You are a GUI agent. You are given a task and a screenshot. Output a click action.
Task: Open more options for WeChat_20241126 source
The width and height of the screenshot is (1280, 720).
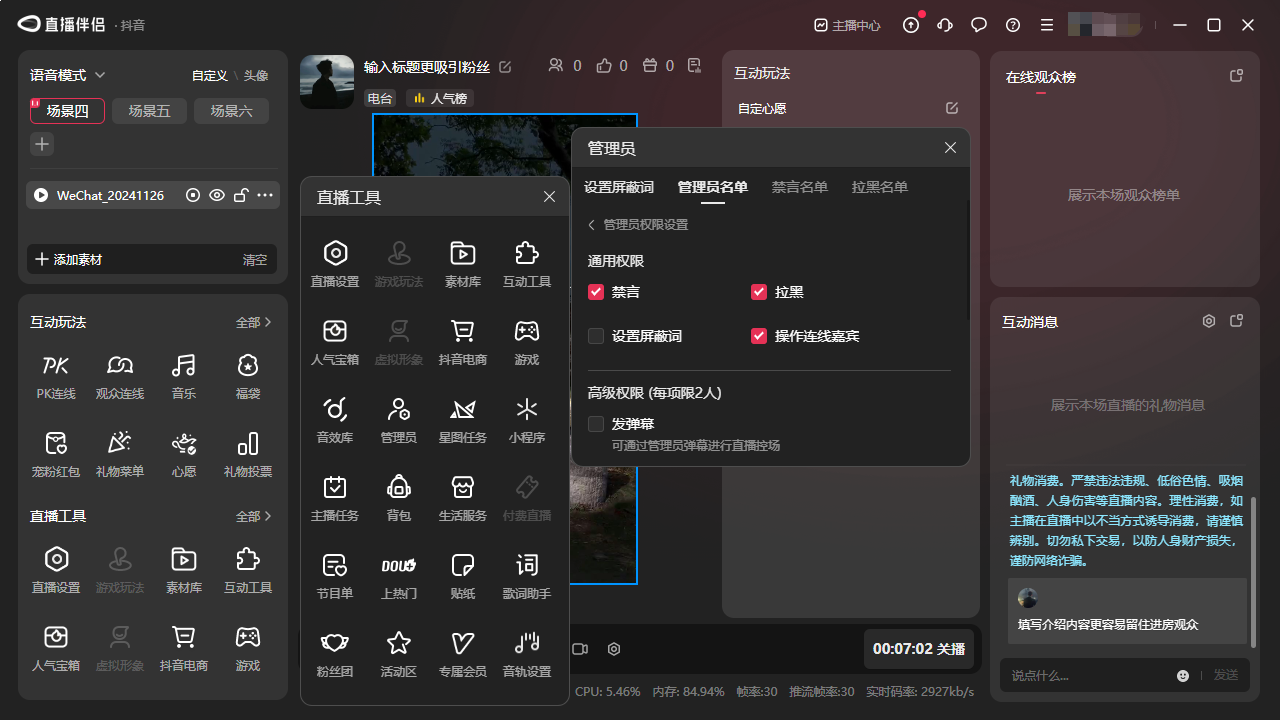[265, 195]
